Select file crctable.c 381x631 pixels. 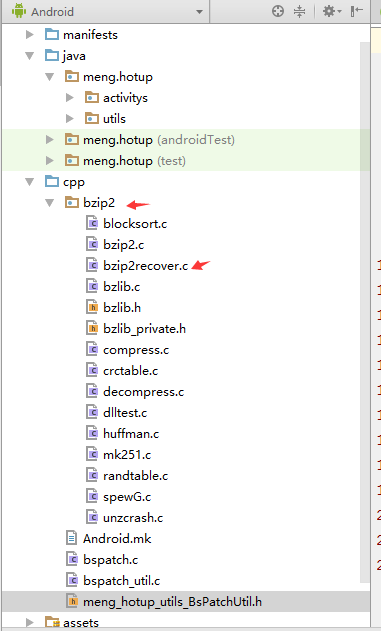click(x=130, y=371)
